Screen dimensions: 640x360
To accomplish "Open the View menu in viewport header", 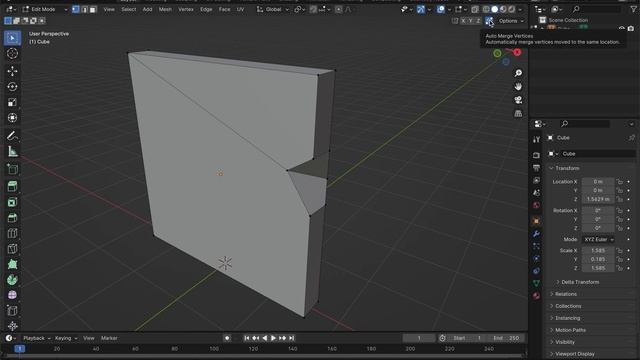I will 109,9.
